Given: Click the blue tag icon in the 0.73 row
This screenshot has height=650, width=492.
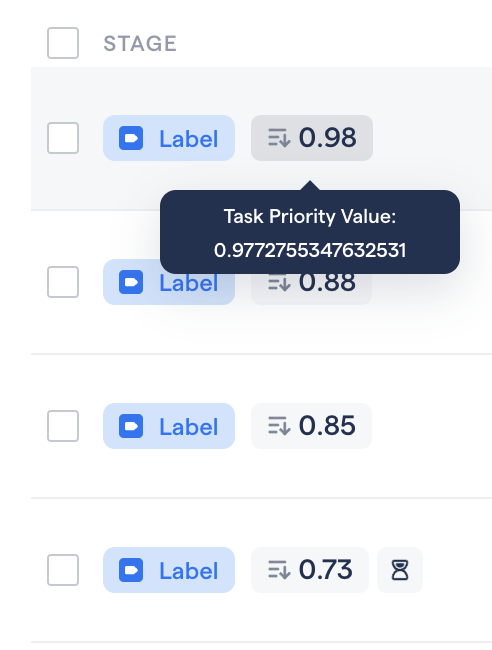Looking at the screenshot, I should pos(131,570).
